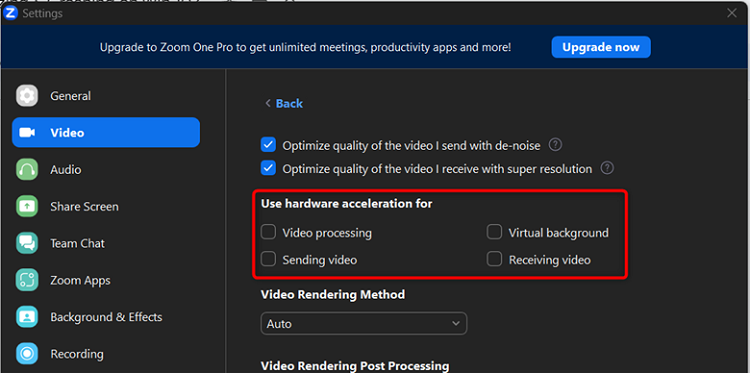750x373 pixels.
Task: Click the Video Rendering Post Processing heading
Action: click(355, 366)
